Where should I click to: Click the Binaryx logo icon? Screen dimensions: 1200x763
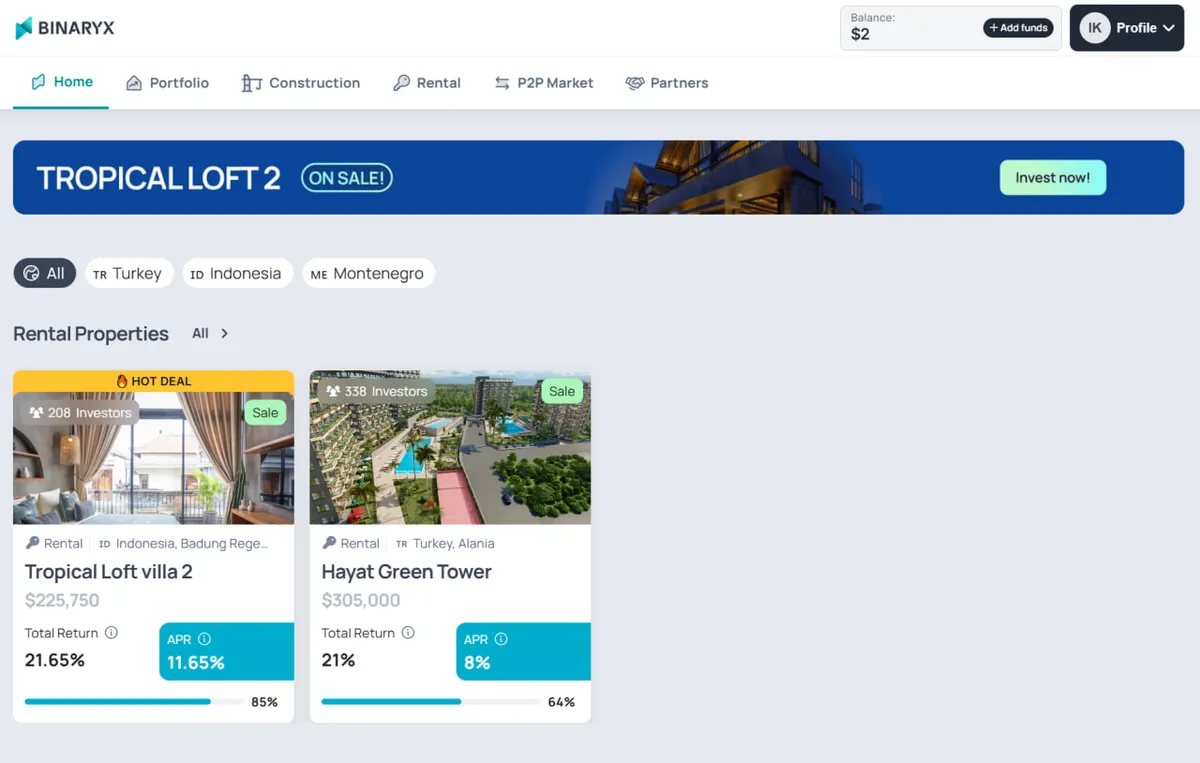pyautogui.click(x=23, y=28)
